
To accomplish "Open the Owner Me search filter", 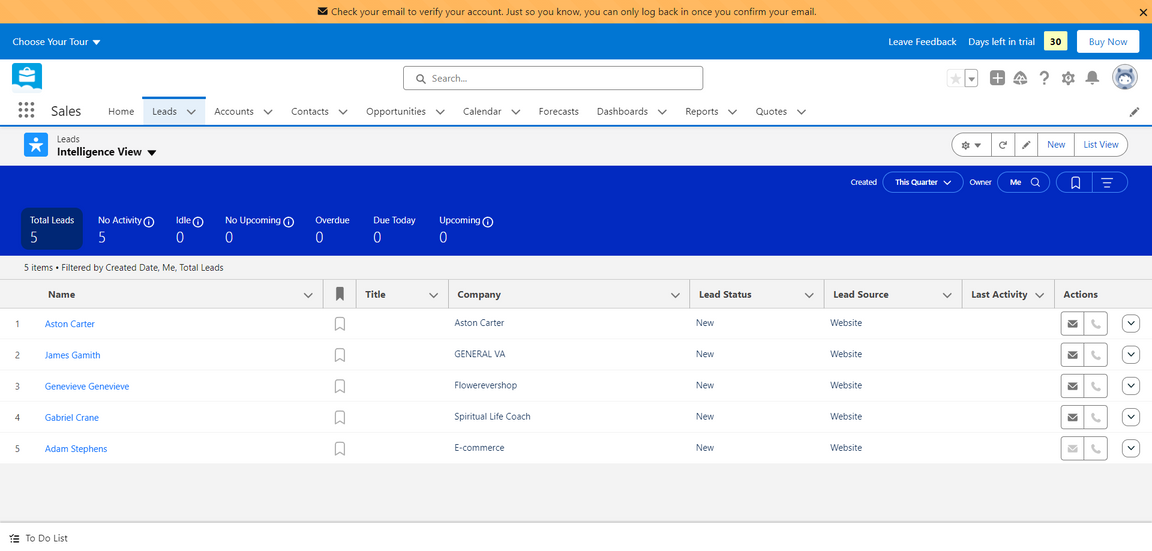I will click(1023, 182).
